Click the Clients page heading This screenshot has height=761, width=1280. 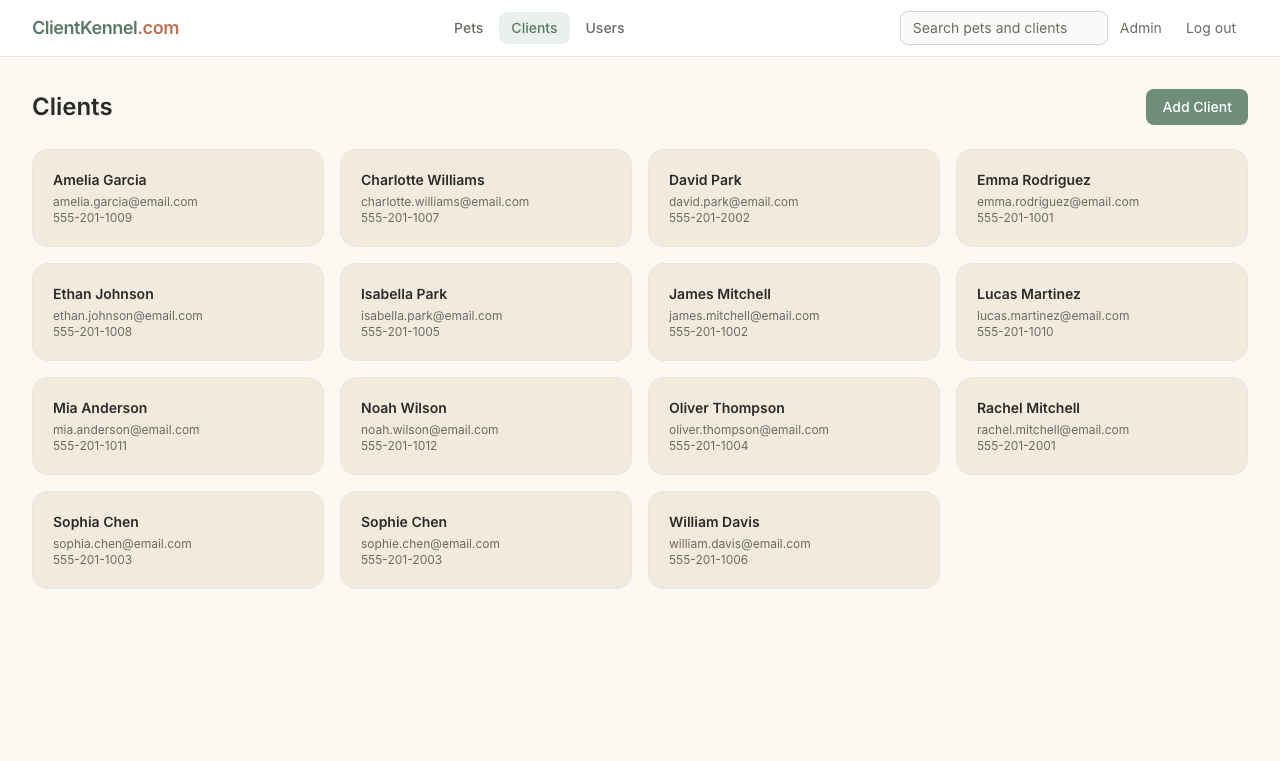tap(72, 107)
